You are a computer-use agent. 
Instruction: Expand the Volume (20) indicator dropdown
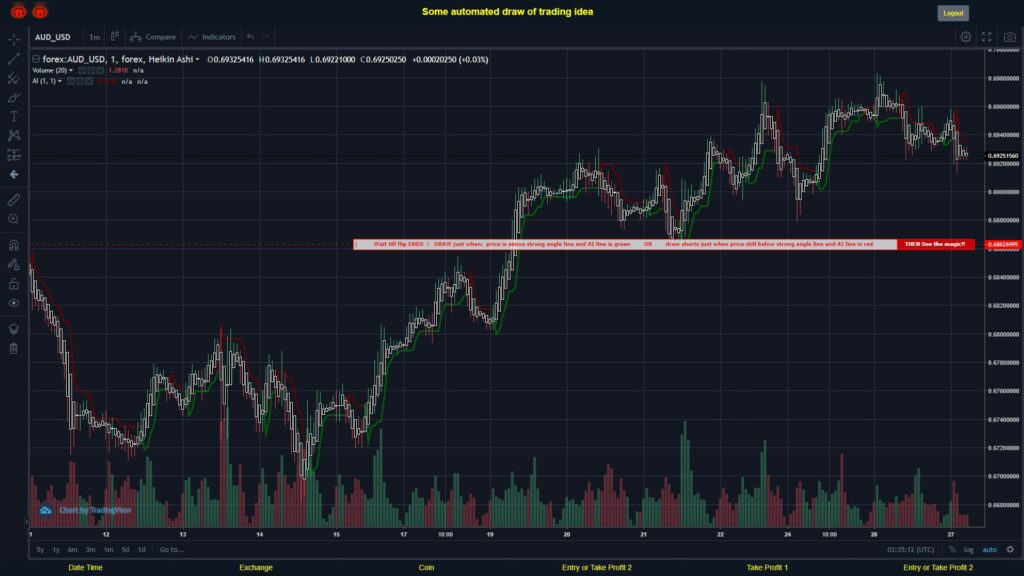click(x=71, y=71)
